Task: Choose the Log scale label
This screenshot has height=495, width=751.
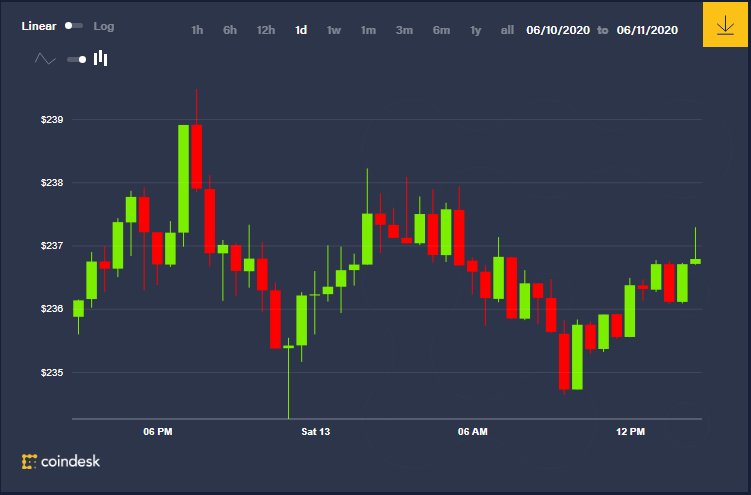Action: (103, 26)
